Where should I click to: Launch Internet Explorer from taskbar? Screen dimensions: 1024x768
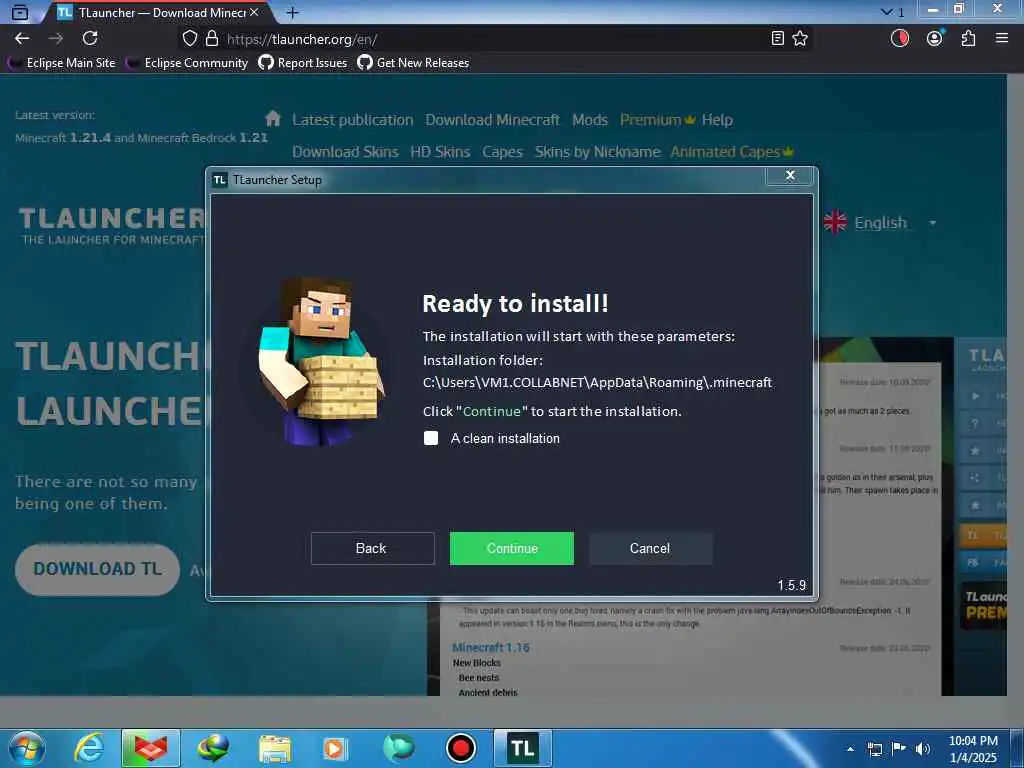pyautogui.click(x=89, y=748)
